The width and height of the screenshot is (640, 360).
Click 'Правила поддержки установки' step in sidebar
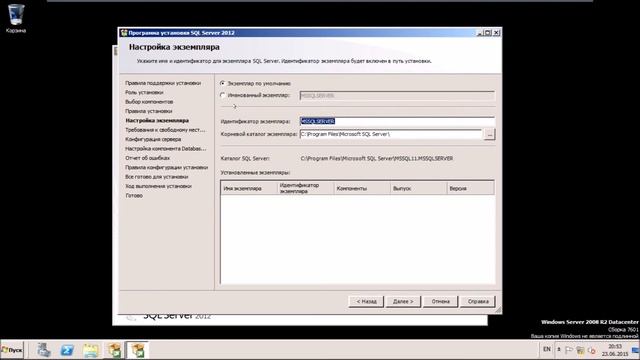point(163,83)
